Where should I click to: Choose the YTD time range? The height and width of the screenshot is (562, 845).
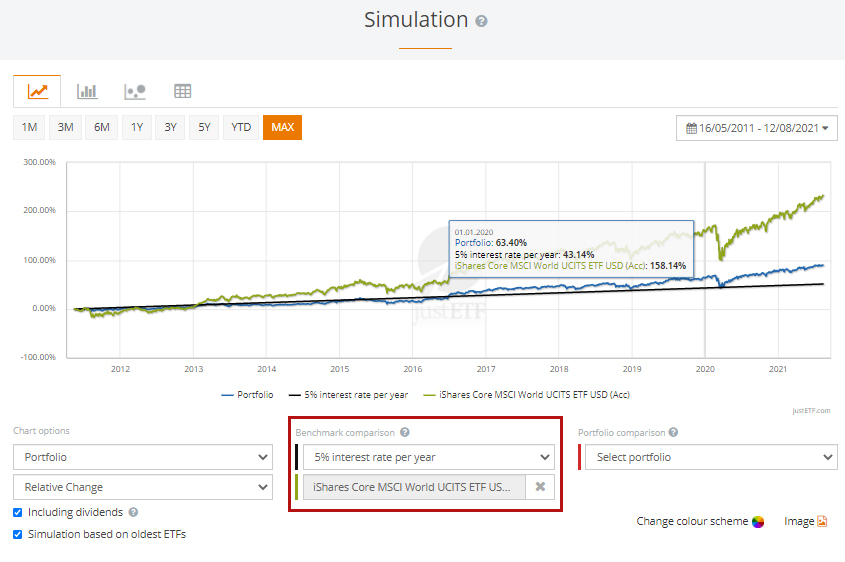pos(240,127)
